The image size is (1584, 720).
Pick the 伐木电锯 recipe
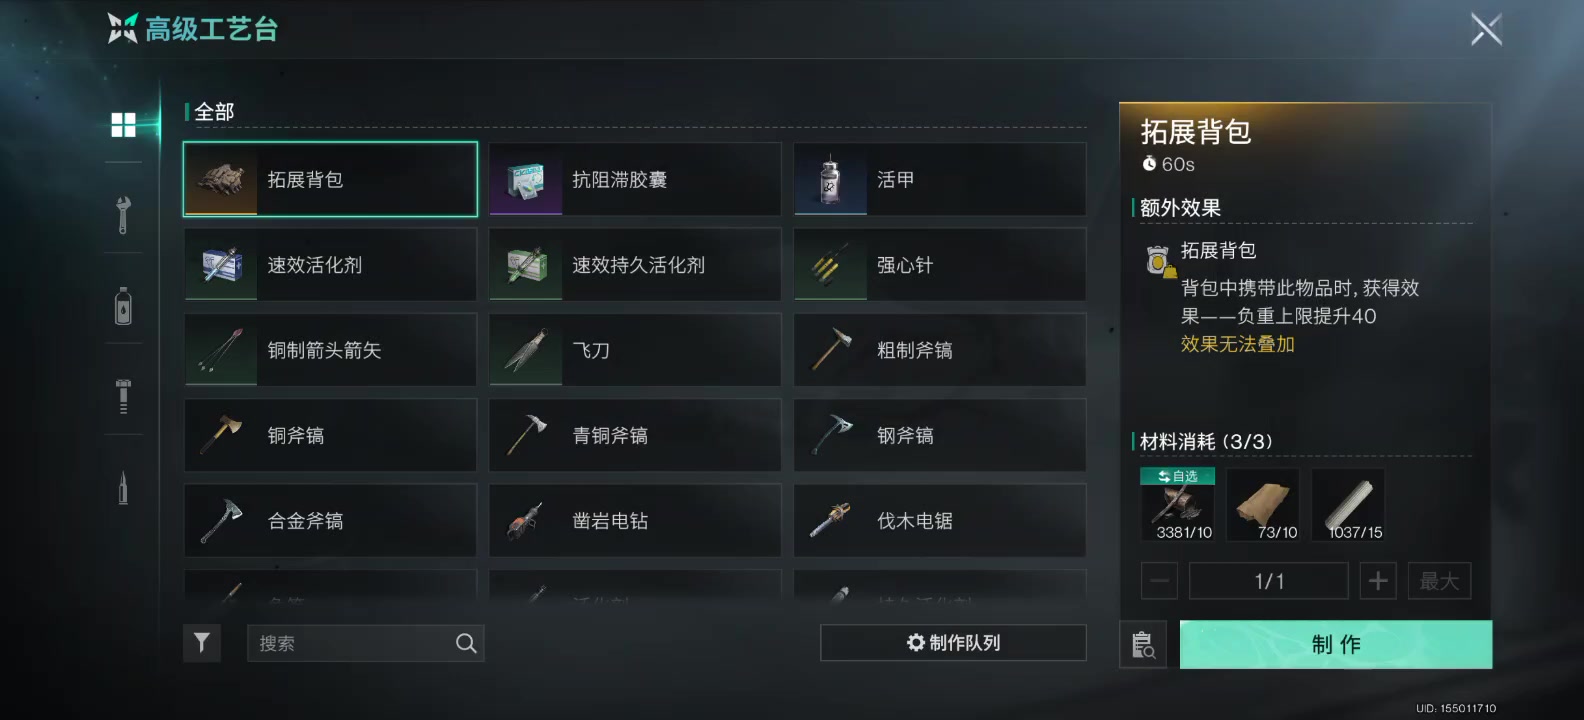pyautogui.click(x=940, y=521)
